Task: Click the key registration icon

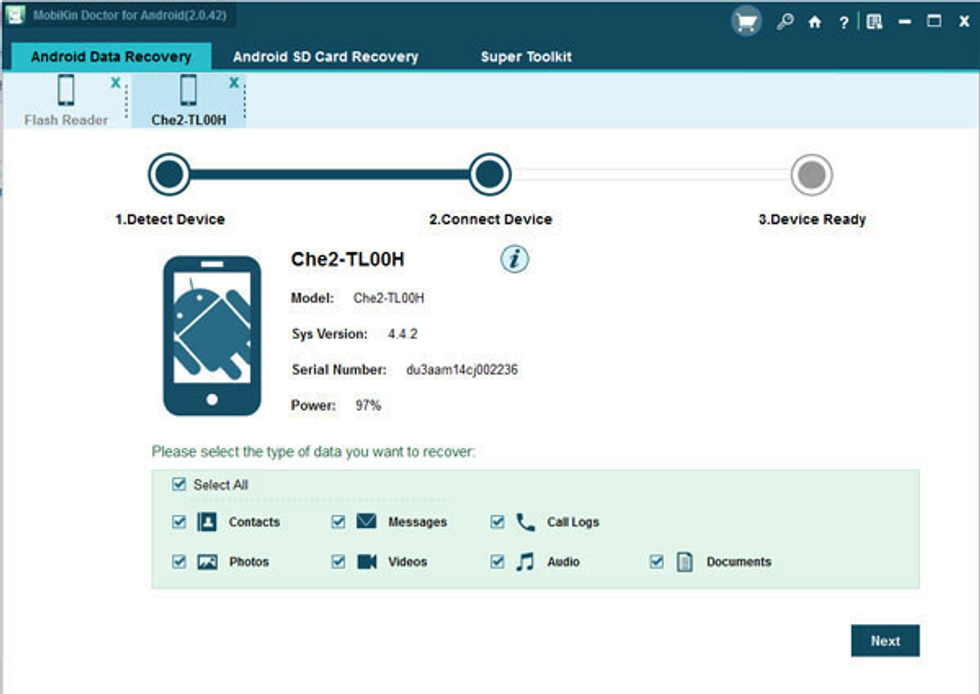Action: (786, 21)
